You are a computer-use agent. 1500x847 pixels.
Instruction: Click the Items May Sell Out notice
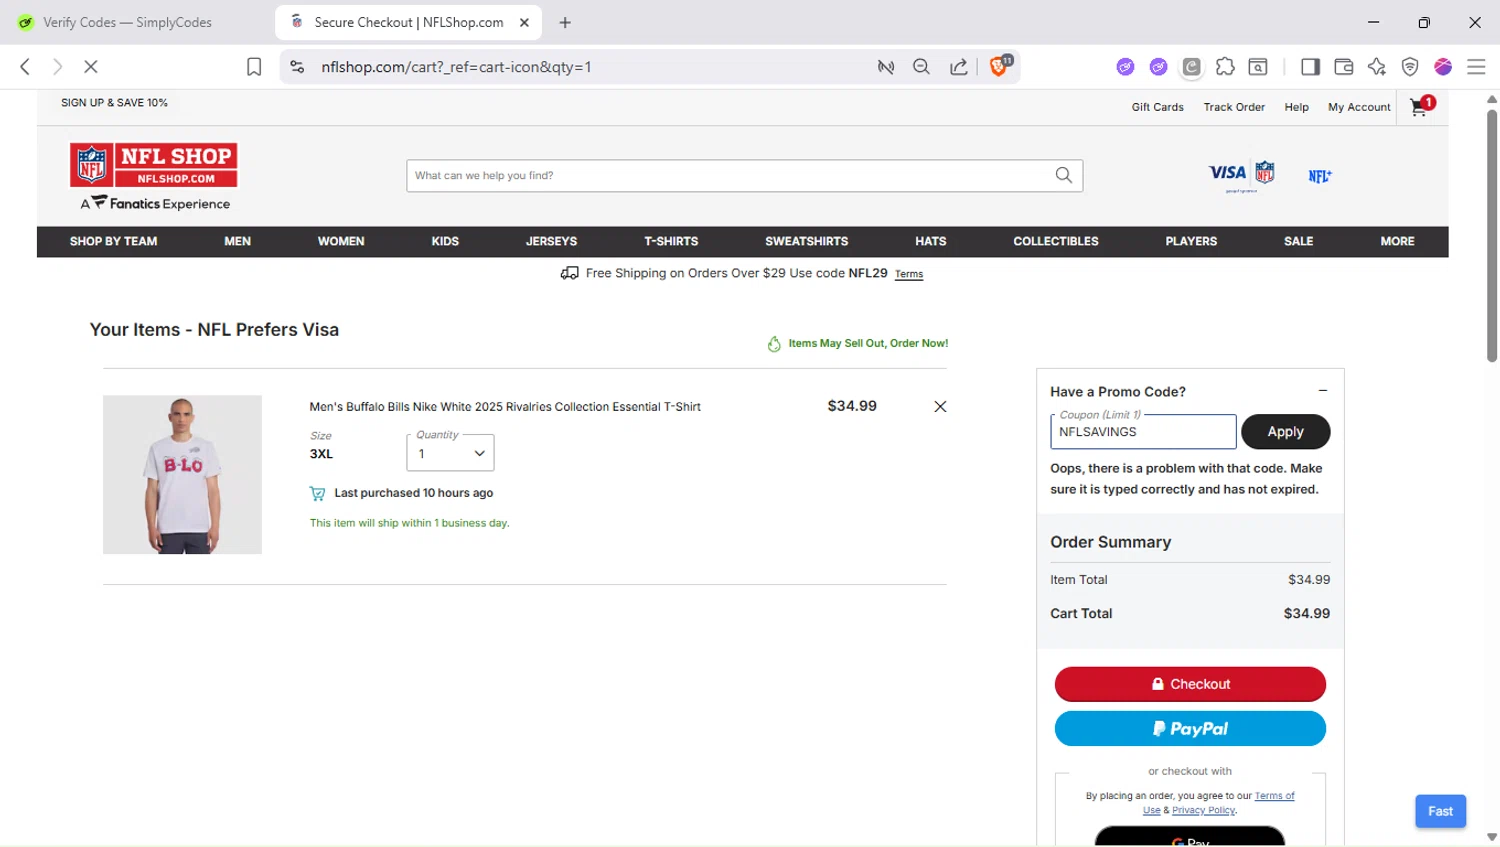(x=858, y=343)
